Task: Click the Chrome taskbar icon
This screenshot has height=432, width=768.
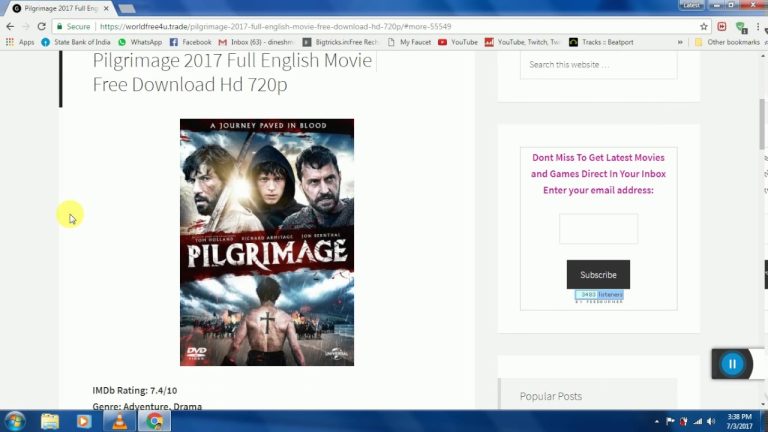Action: pyautogui.click(x=154, y=421)
